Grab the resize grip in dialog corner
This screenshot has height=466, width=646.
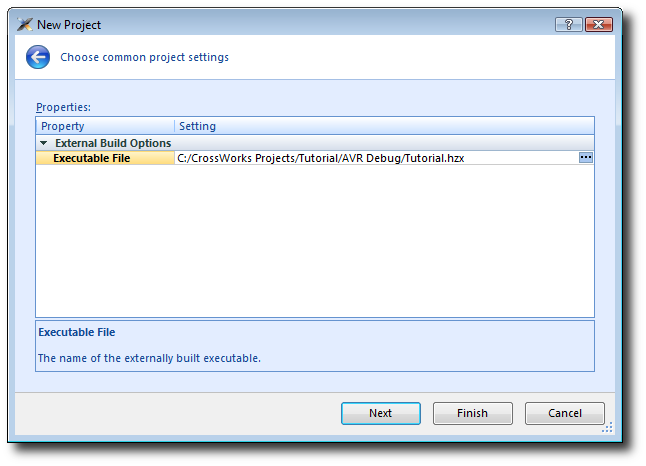607,430
